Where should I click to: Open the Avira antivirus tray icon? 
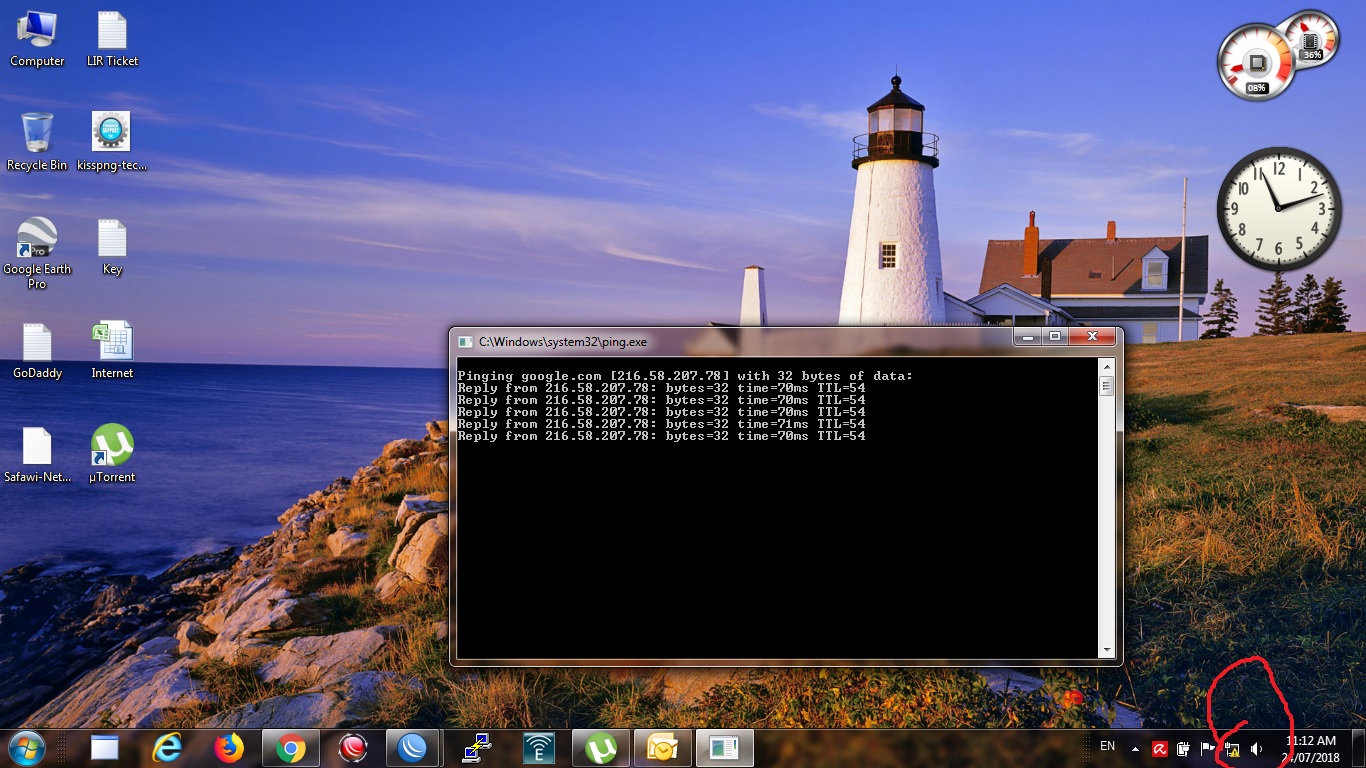[x=1160, y=748]
